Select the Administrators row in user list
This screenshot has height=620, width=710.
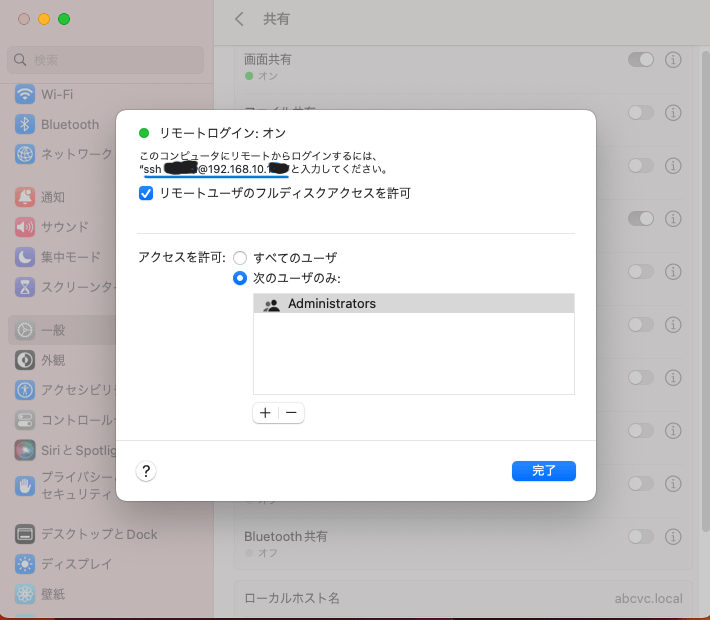tap(414, 303)
